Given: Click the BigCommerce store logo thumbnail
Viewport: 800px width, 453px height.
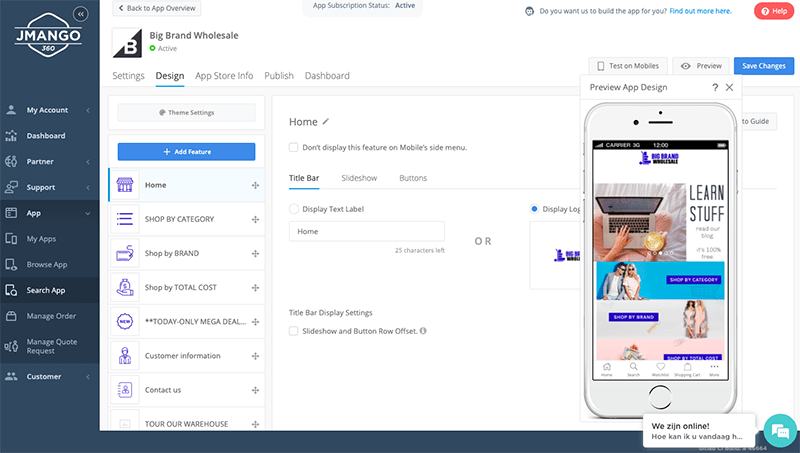Looking at the screenshot, I should click(127, 43).
